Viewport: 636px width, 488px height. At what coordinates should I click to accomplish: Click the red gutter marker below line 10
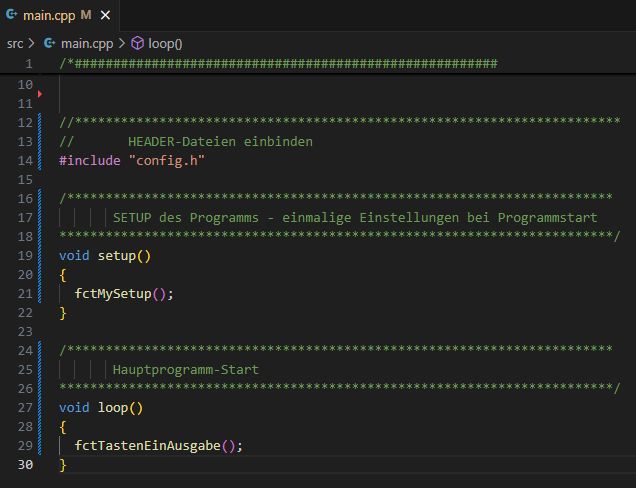point(40,94)
